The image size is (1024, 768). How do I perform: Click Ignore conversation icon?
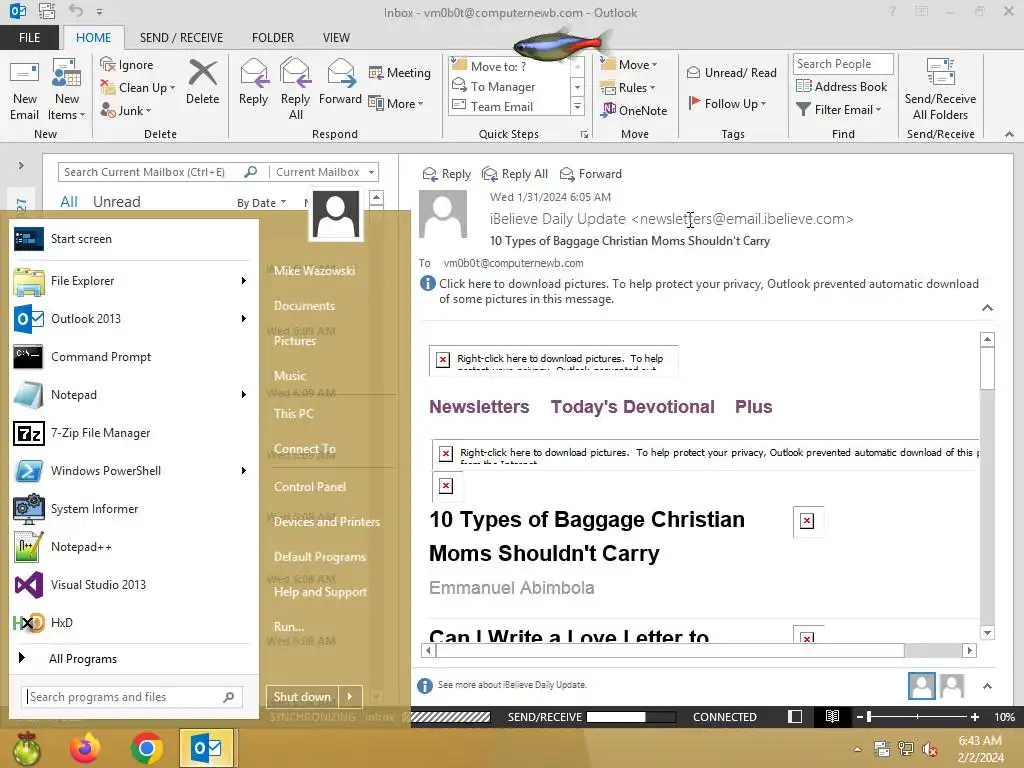(108, 64)
